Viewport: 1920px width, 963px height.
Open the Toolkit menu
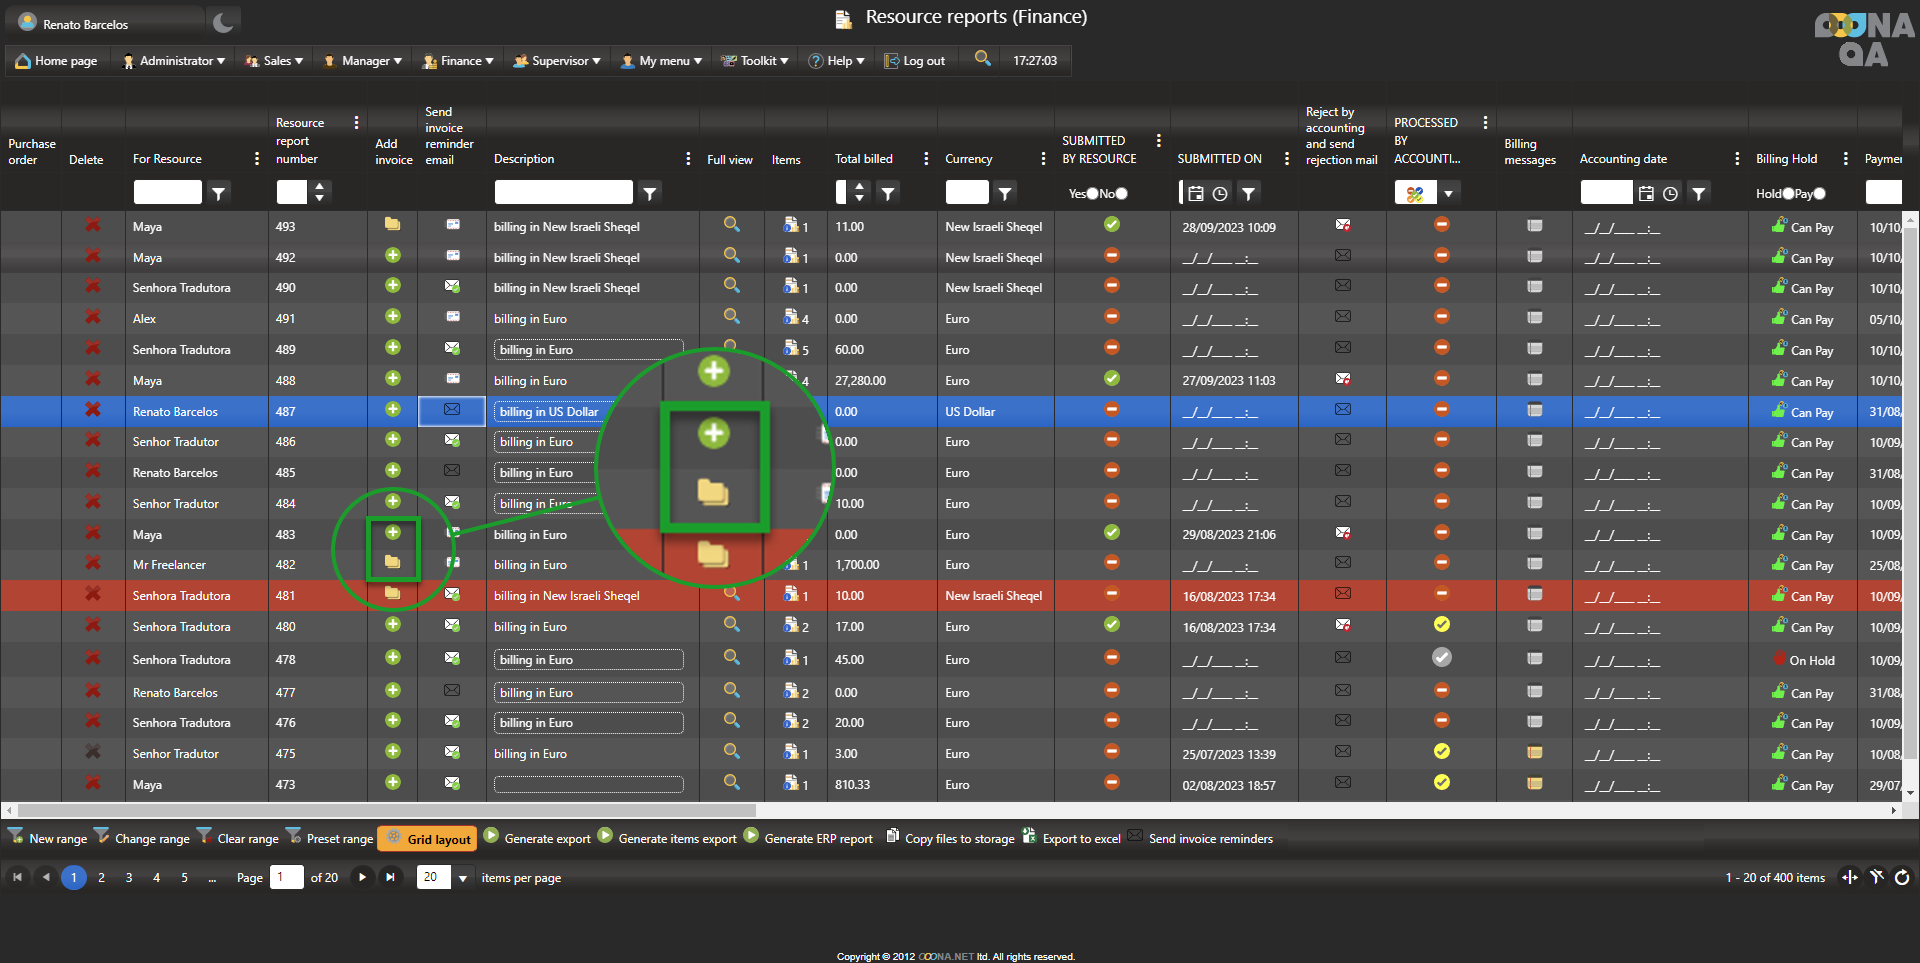pos(756,61)
